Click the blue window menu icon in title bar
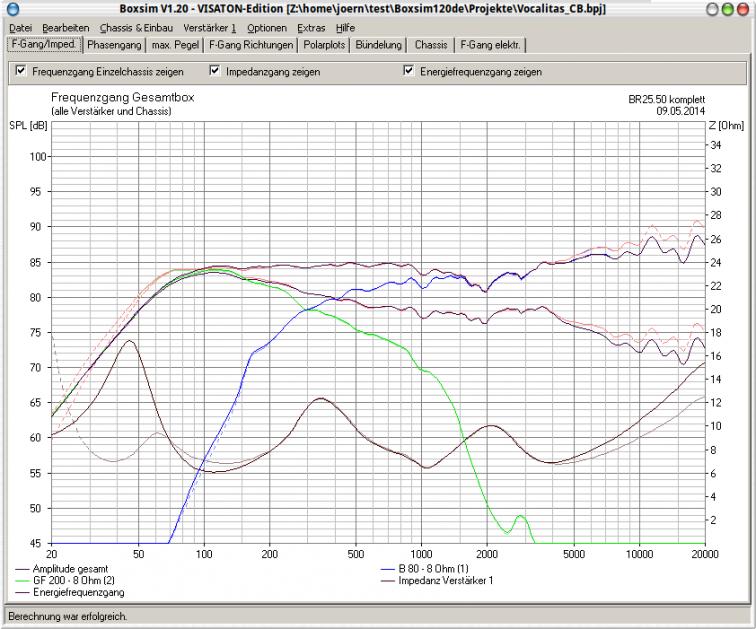This screenshot has height=629, width=756. point(13,9)
